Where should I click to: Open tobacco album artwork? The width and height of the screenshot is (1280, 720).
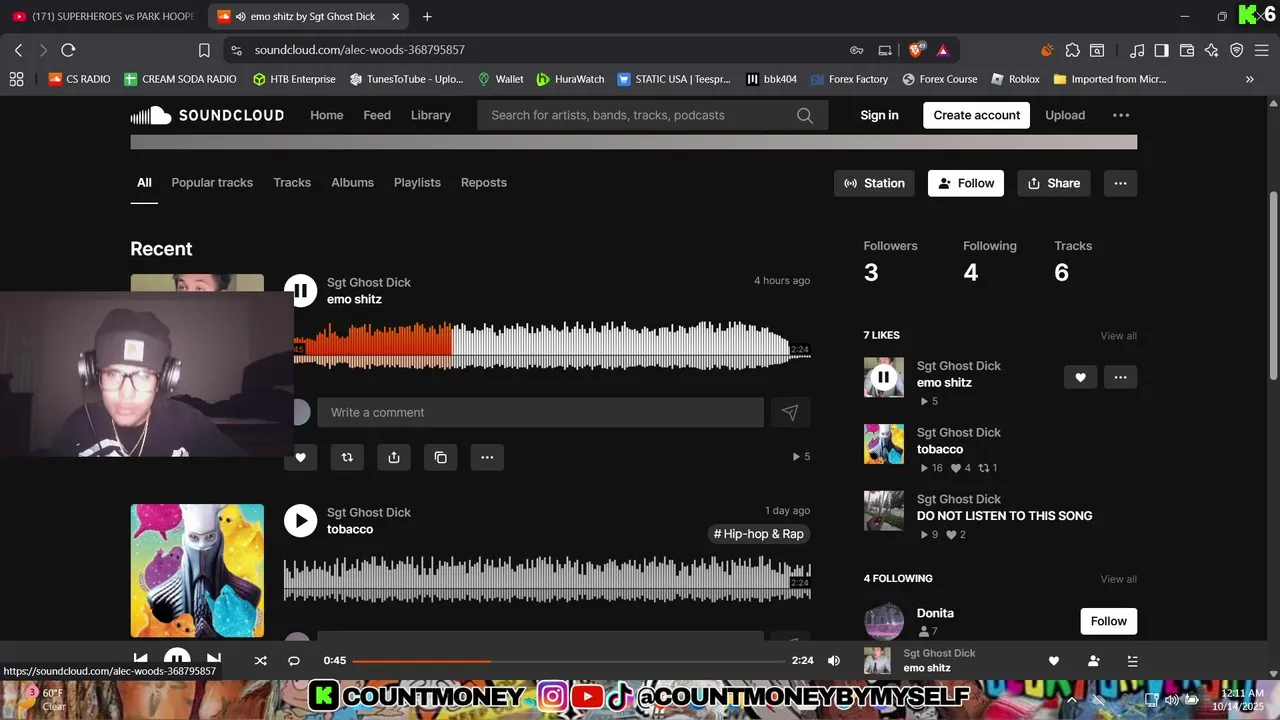tap(197, 571)
